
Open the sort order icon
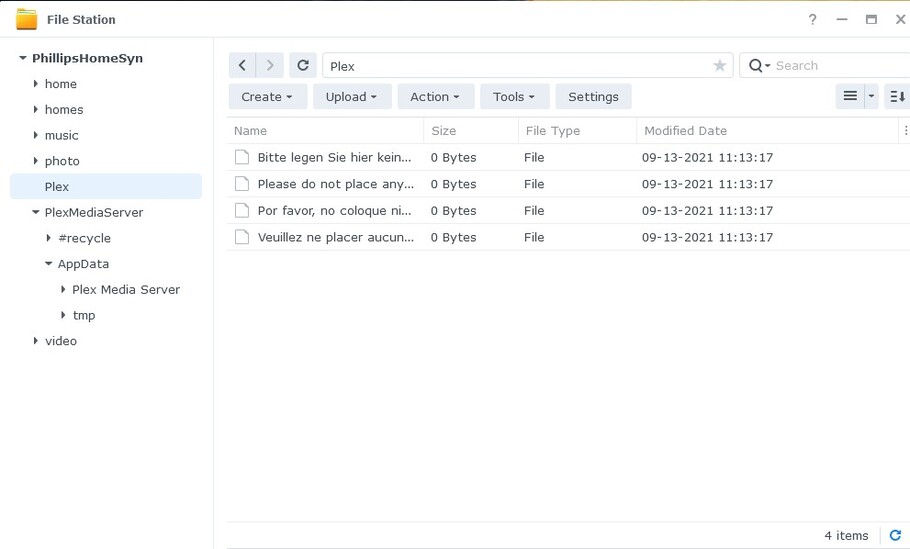(897, 96)
